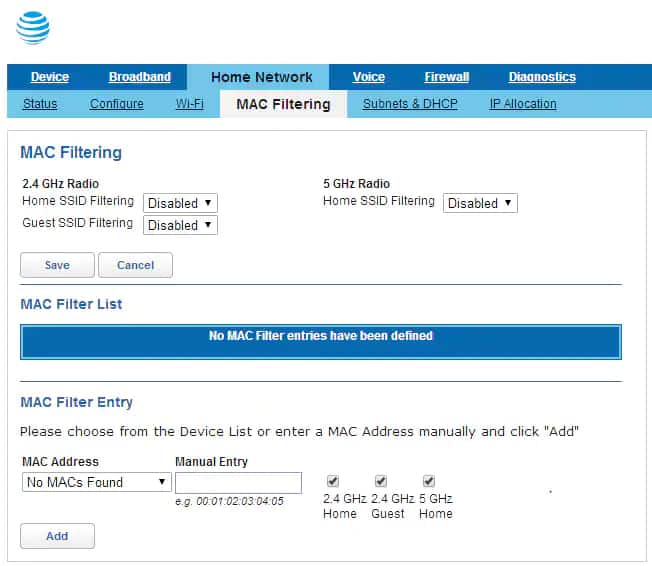Toggle the 2.4 GHz Guest checkbox

pyautogui.click(x=381, y=481)
